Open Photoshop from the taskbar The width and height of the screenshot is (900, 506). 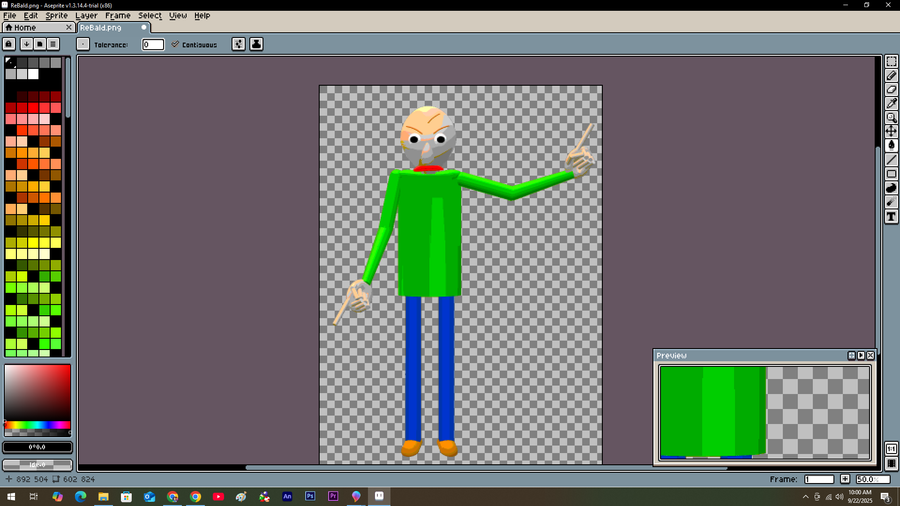(310, 496)
